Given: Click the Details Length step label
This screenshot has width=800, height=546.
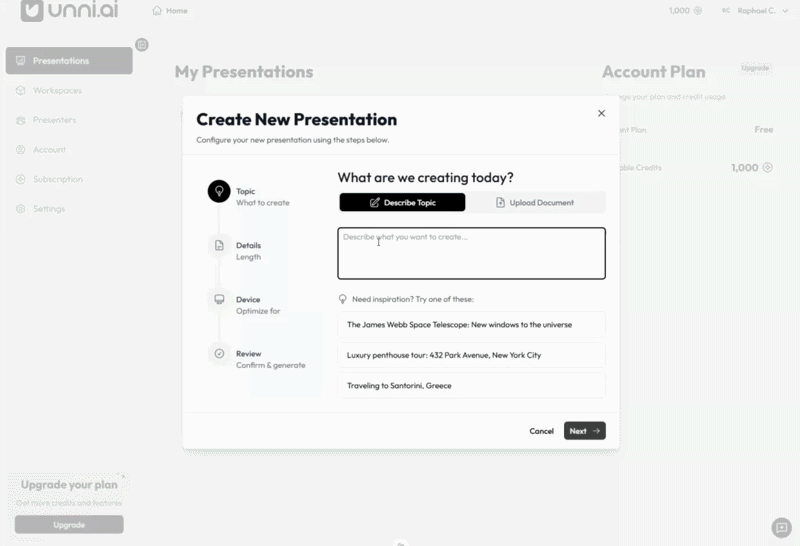Looking at the screenshot, I should [x=248, y=251].
